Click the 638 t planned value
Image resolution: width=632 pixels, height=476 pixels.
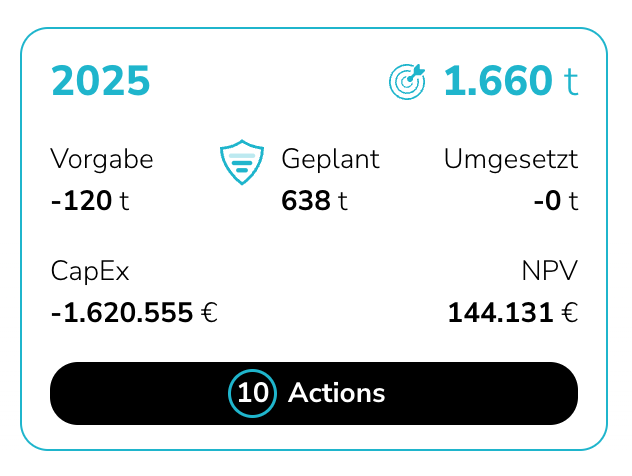point(314,201)
